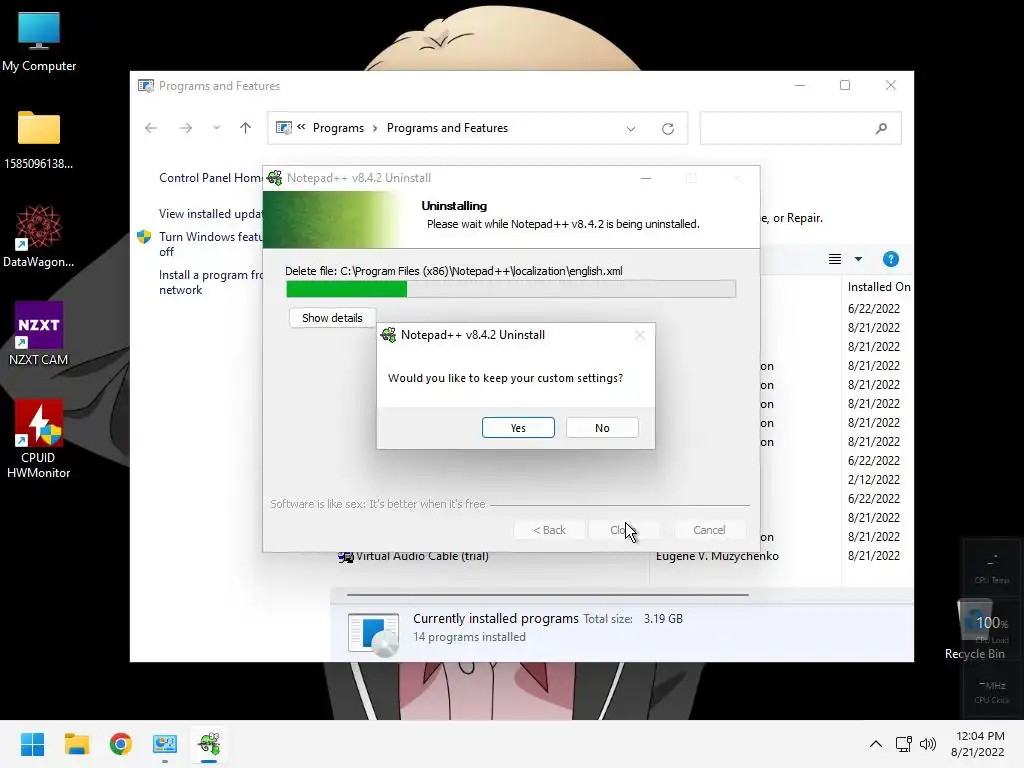Open CPUID HWMonitor desktop shortcut

click(39, 439)
